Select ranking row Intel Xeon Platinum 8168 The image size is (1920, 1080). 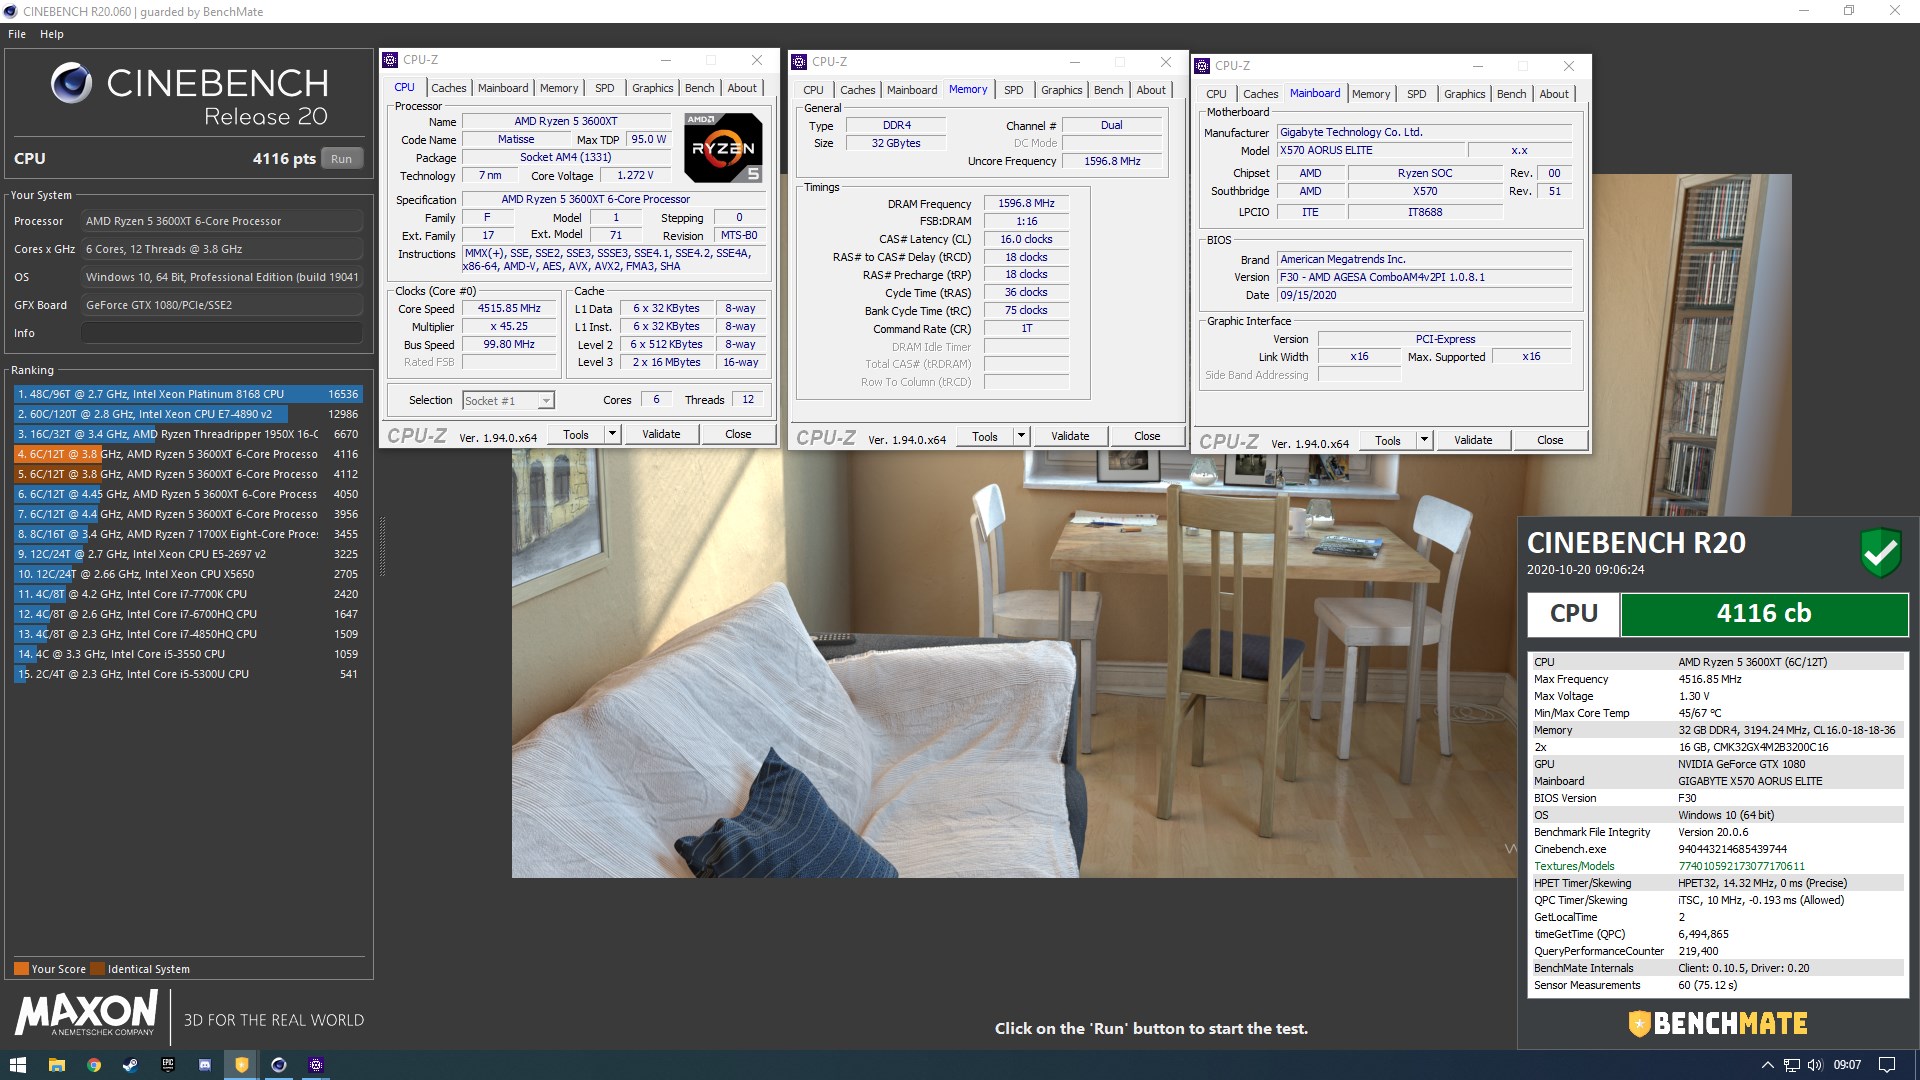[x=187, y=394]
